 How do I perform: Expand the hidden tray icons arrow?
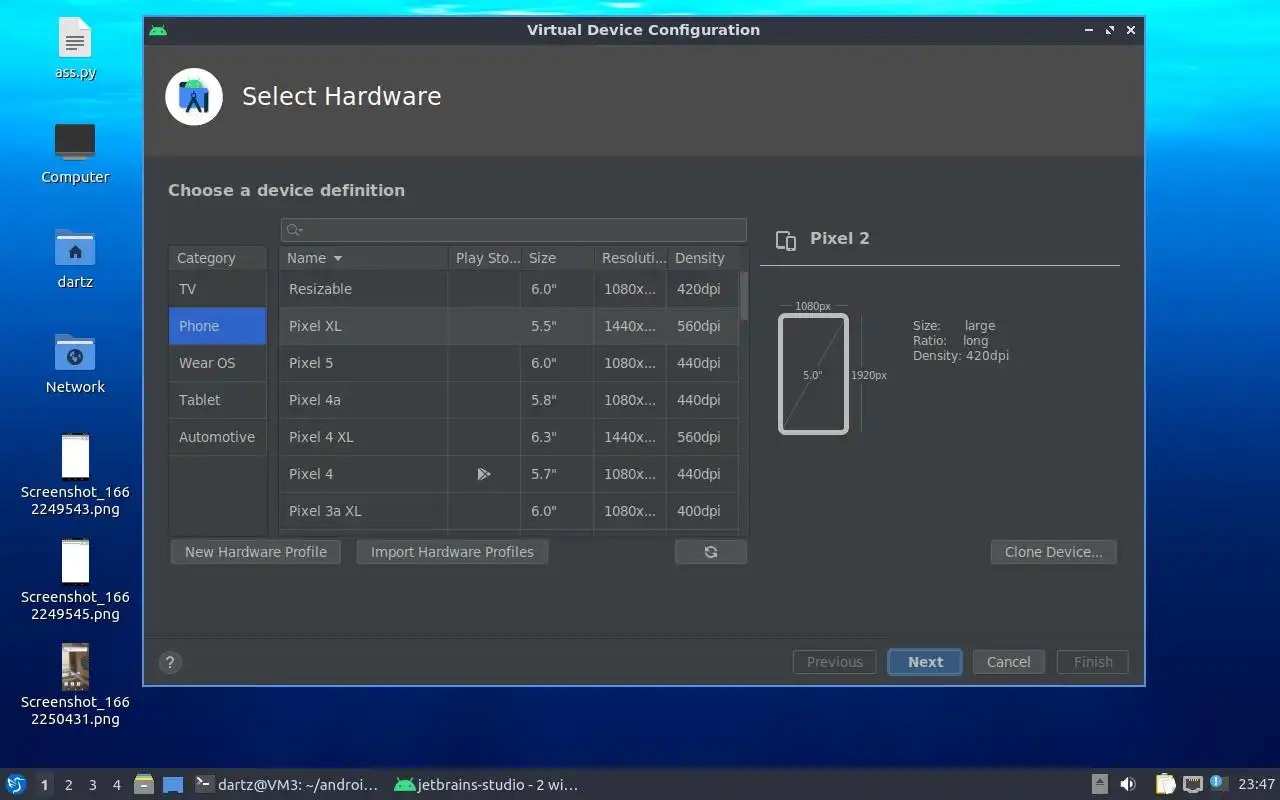pyautogui.click(x=1099, y=784)
